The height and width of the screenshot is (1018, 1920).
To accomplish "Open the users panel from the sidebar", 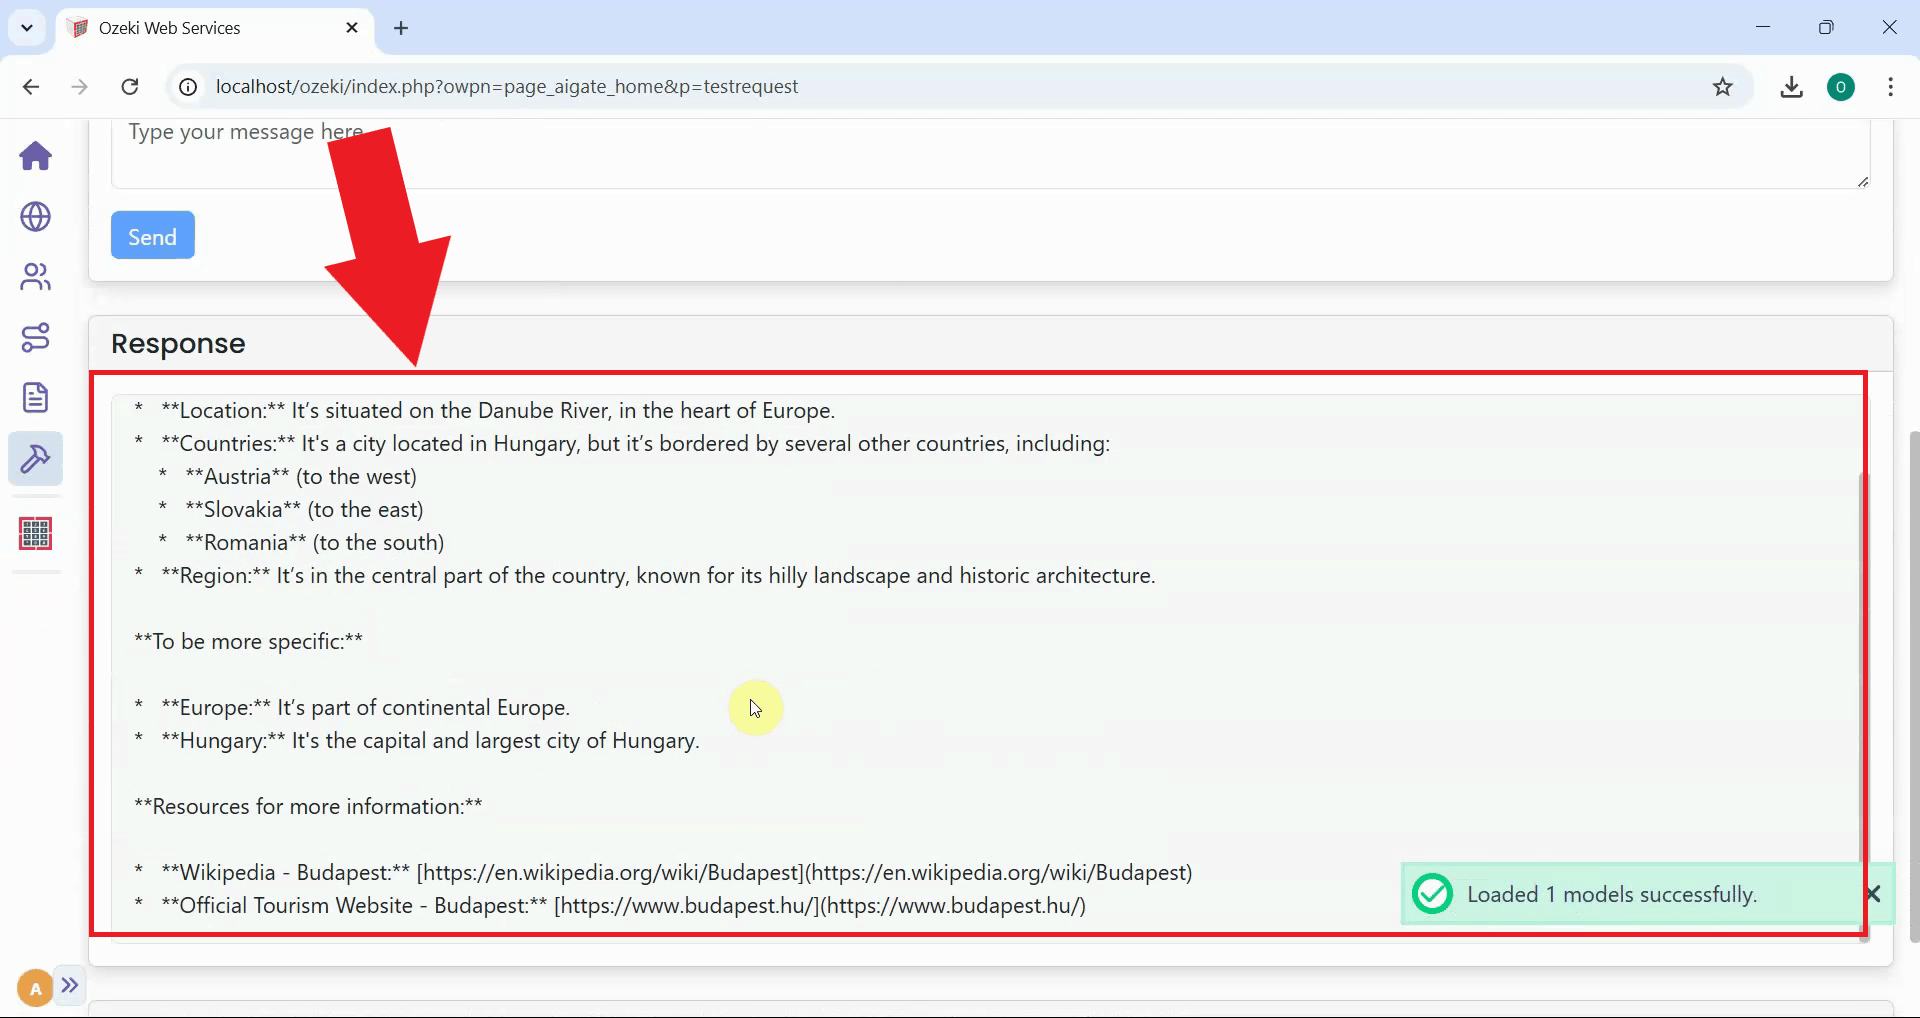I will point(35,277).
